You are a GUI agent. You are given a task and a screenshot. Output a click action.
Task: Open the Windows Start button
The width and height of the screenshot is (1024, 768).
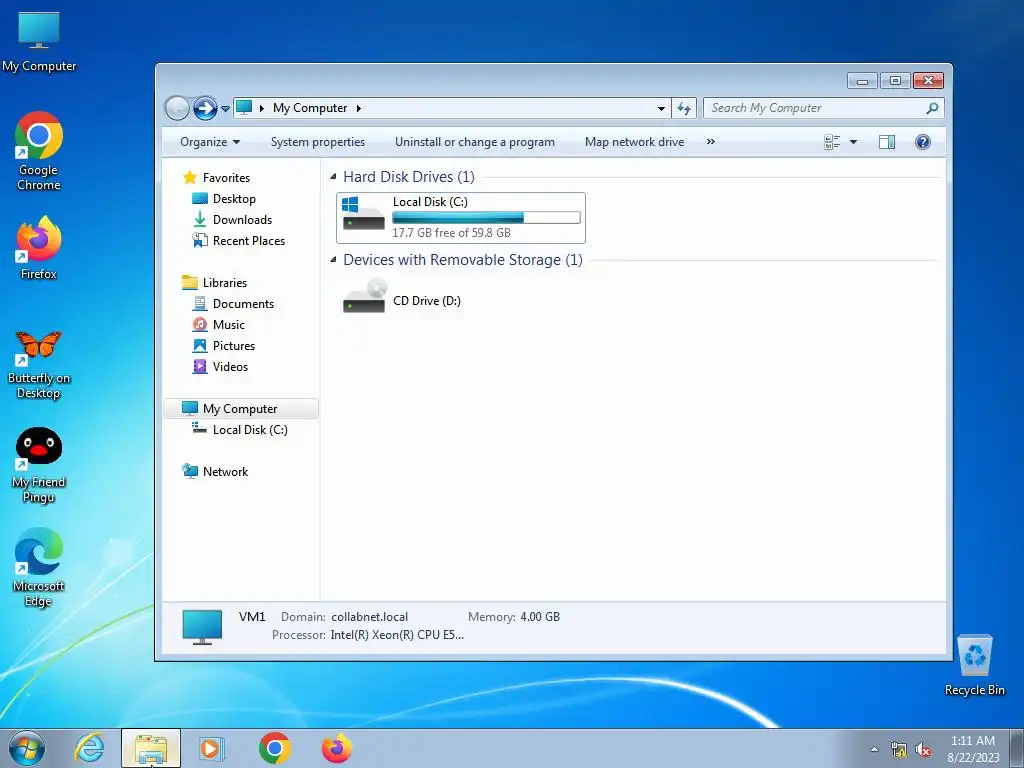click(x=27, y=748)
